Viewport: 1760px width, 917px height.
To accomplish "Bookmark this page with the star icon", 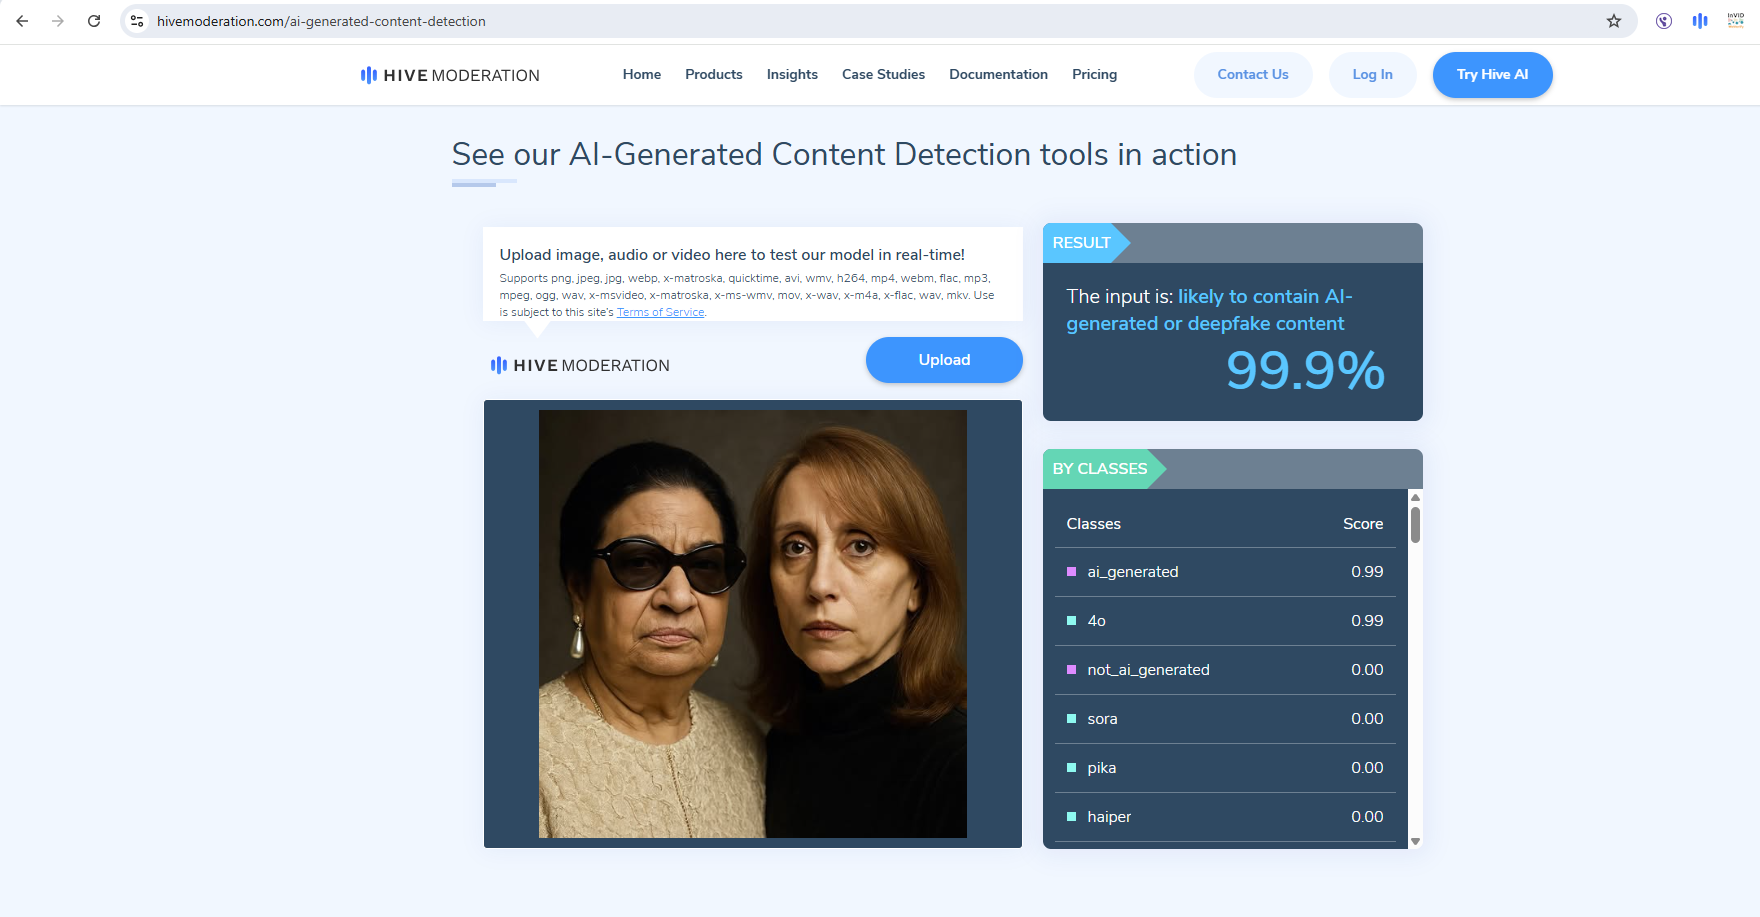I will coord(1613,20).
